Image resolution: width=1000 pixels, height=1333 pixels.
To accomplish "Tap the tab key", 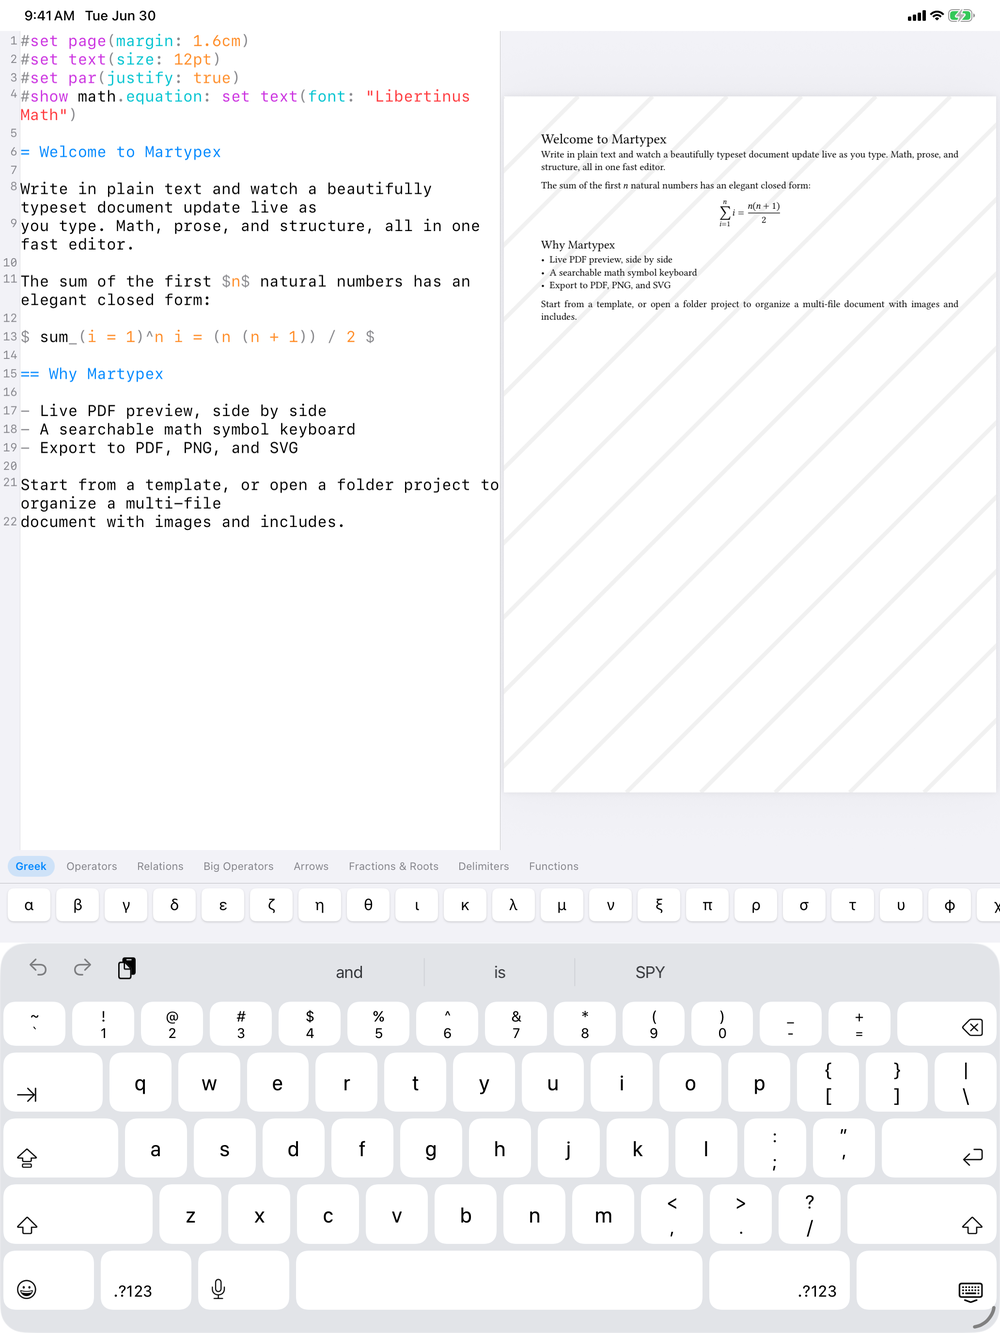I will click(x=53, y=1083).
